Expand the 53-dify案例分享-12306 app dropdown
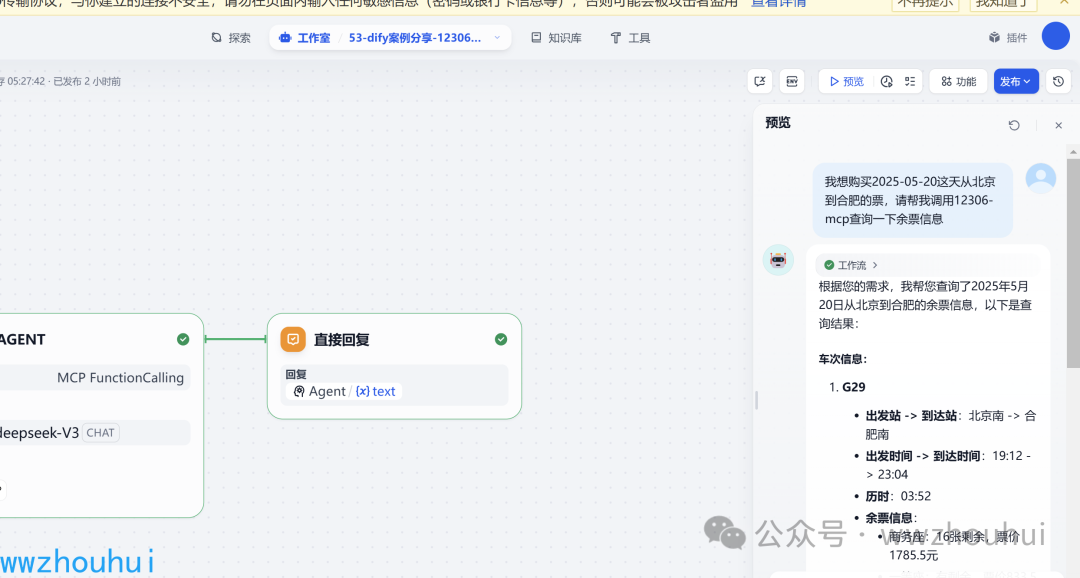This screenshot has height=578, width=1080. pyautogui.click(x=497, y=38)
